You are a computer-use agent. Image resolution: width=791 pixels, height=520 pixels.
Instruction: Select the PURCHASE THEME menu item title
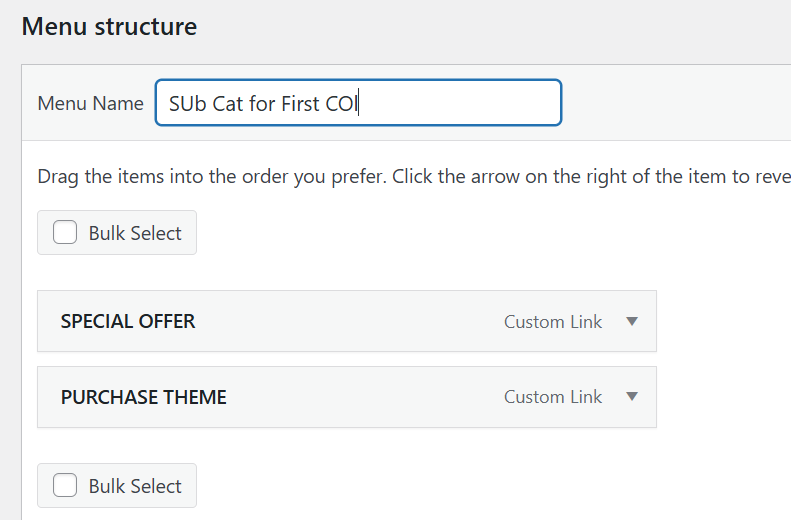tap(144, 397)
